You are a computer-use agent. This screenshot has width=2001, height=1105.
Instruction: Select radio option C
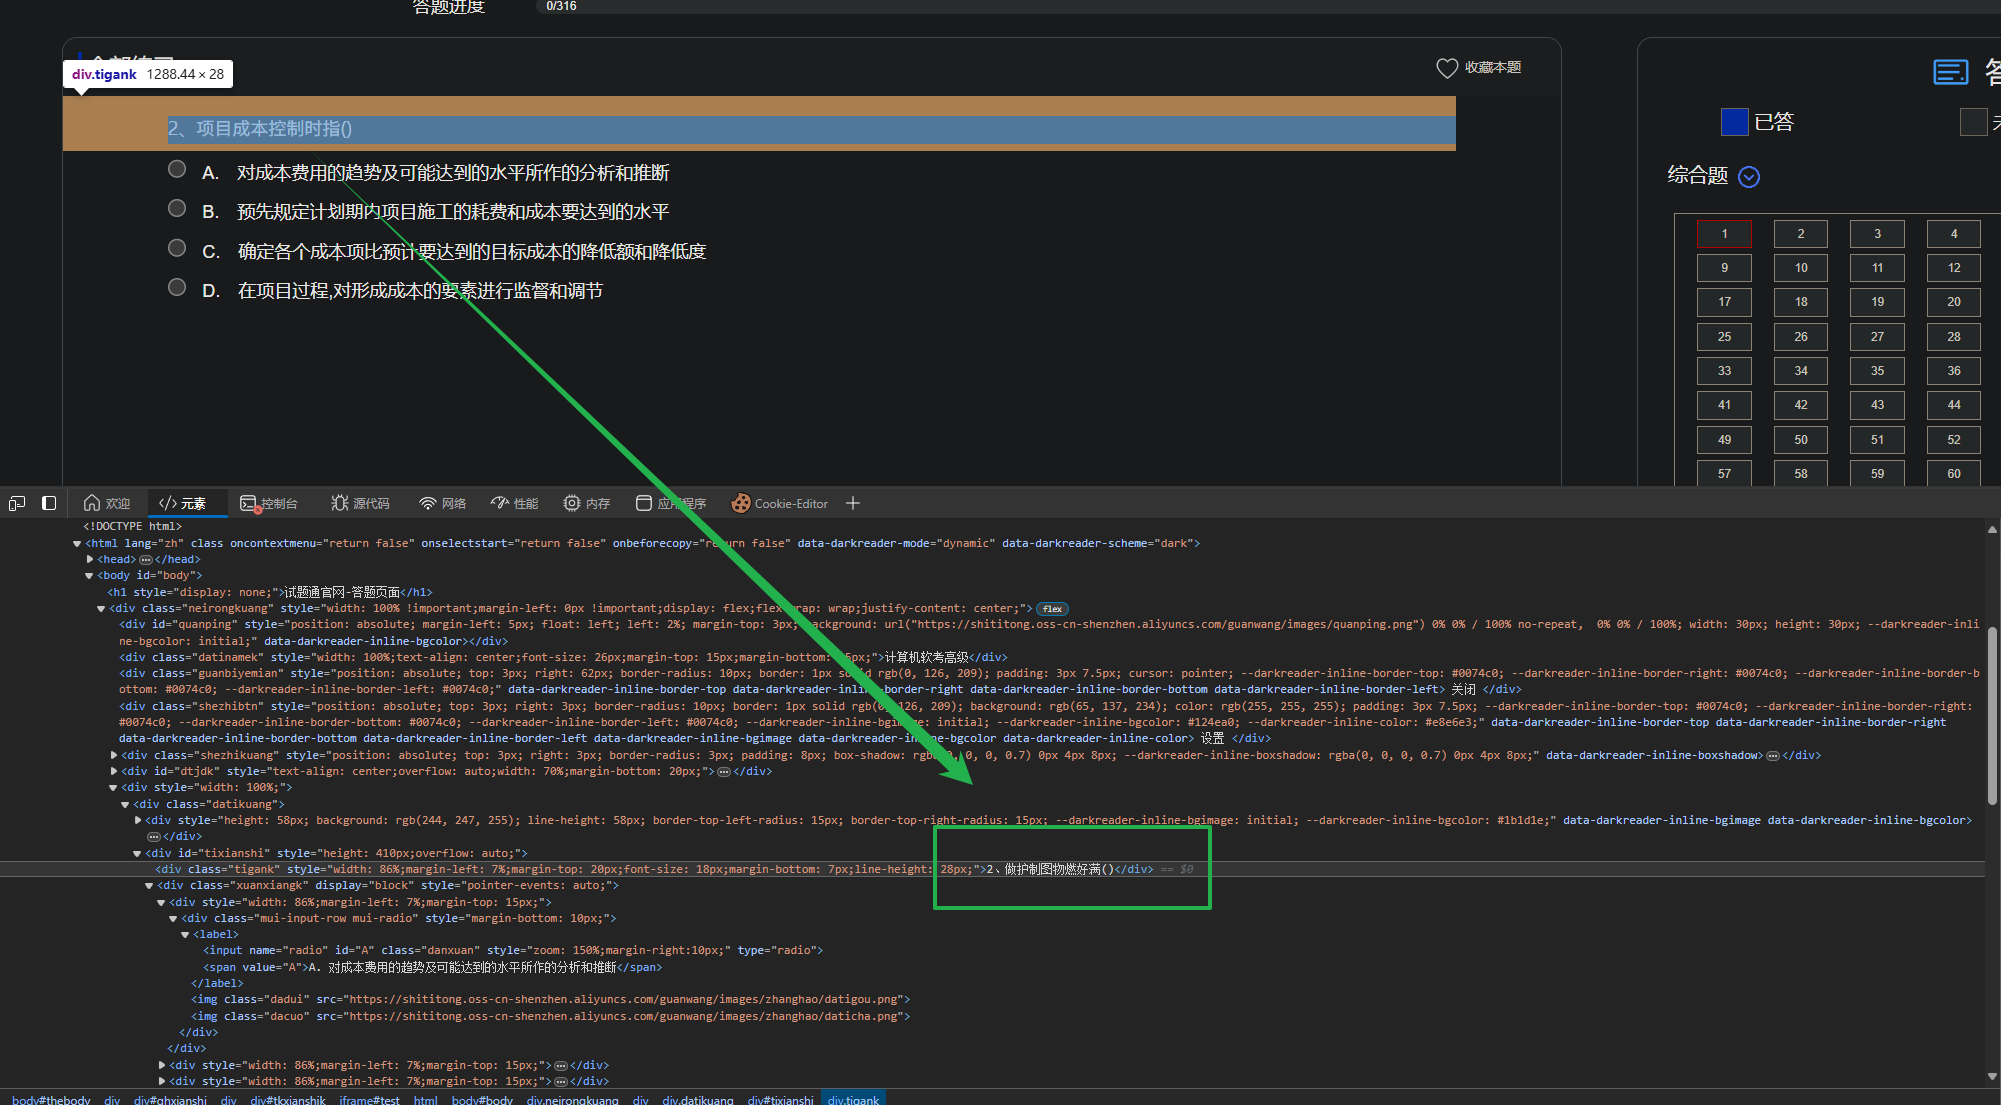[x=177, y=248]
